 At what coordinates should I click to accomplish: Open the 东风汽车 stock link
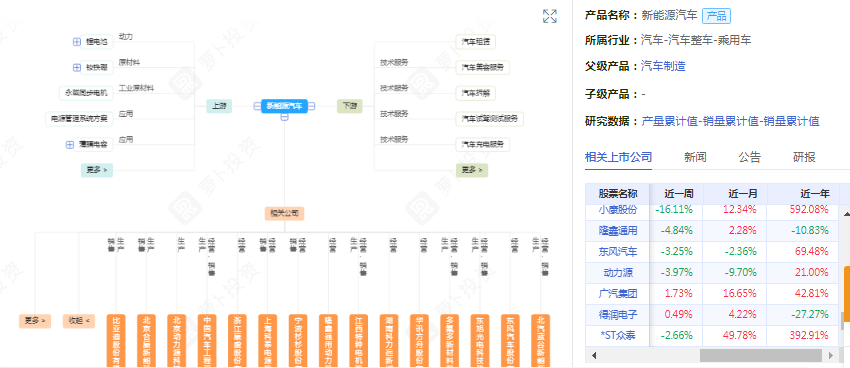pos(618,251)
